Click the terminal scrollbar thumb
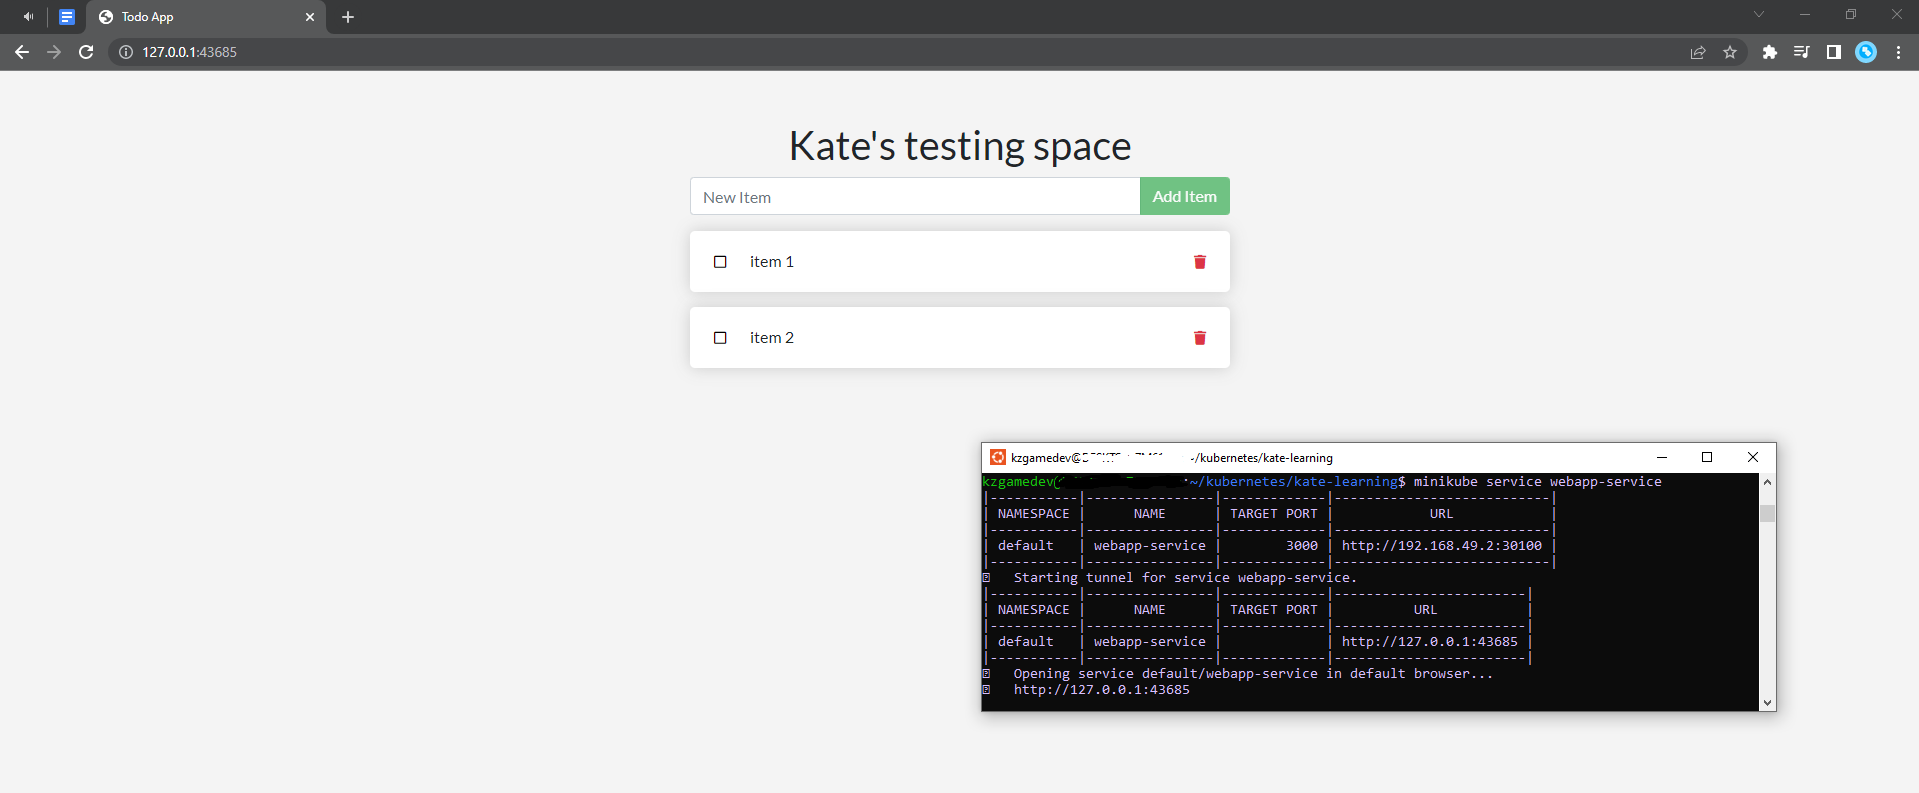 1767,513
